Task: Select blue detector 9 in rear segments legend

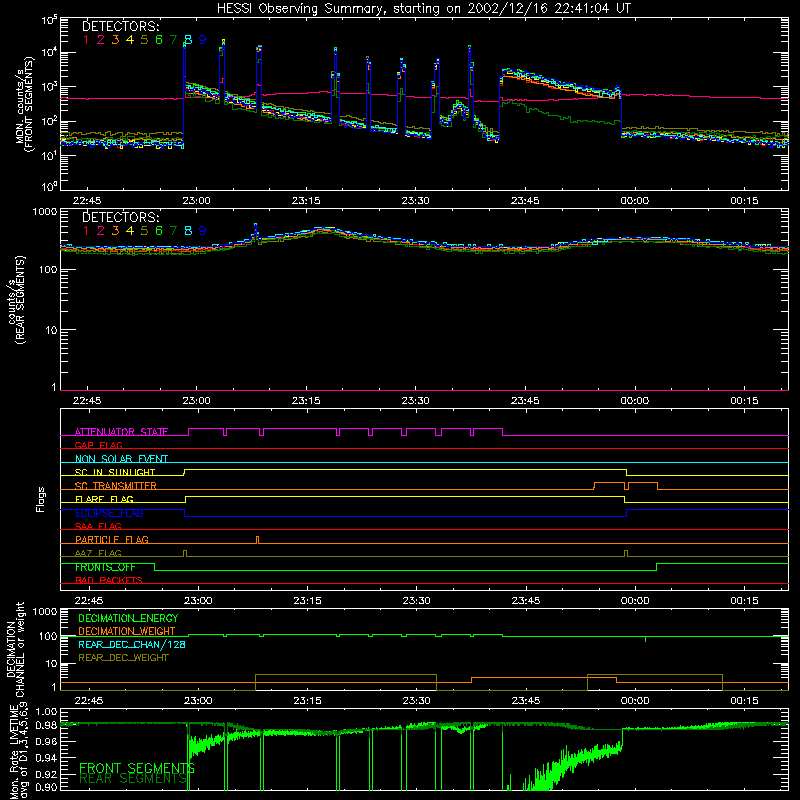Action: pos(203,231)
